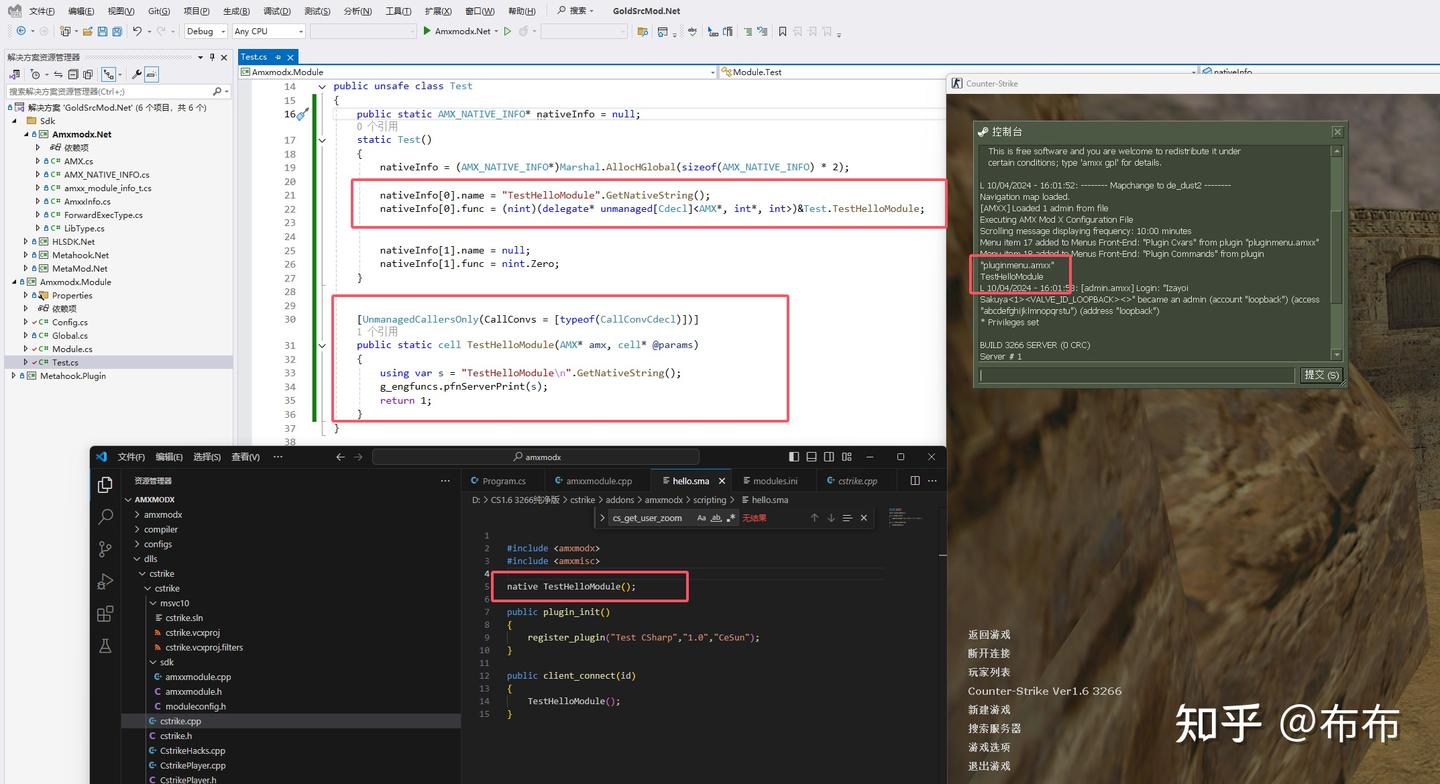
Task: Click the VS Code Testing flask icon
Action: coord(105,647)
